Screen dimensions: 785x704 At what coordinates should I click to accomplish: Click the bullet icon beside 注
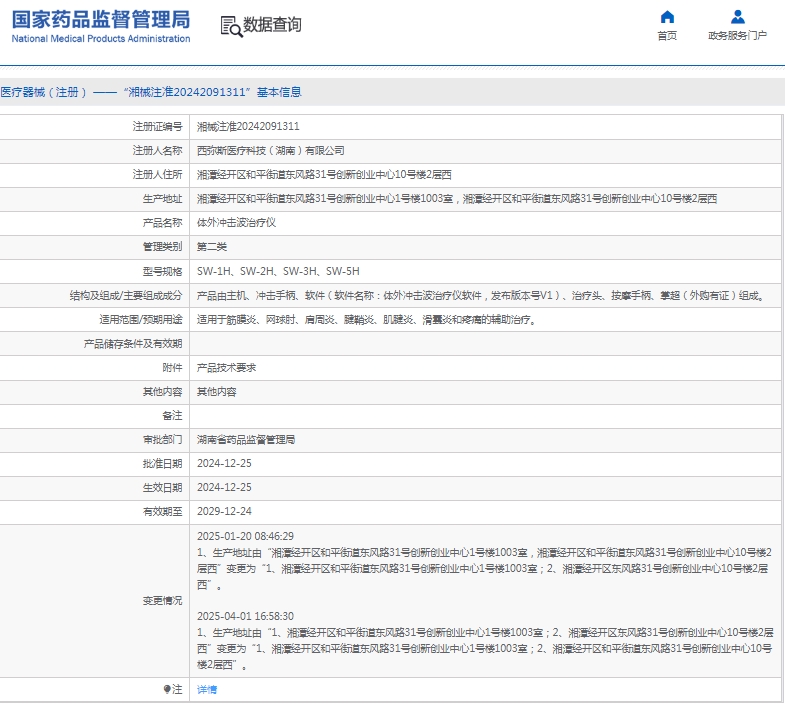[x=167, y=689]
